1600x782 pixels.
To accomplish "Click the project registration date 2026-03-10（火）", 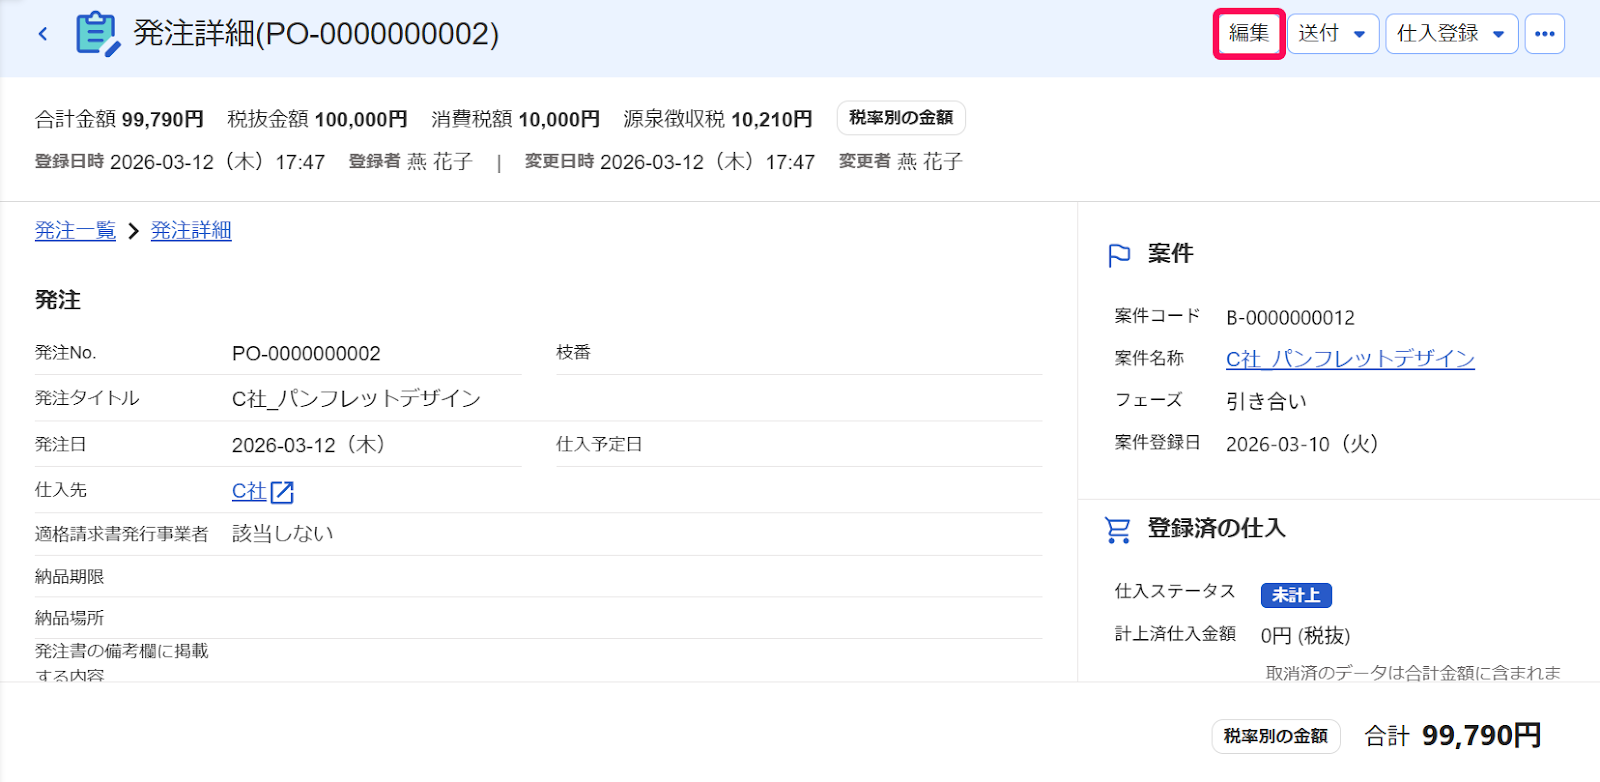I will [1302, 444].
